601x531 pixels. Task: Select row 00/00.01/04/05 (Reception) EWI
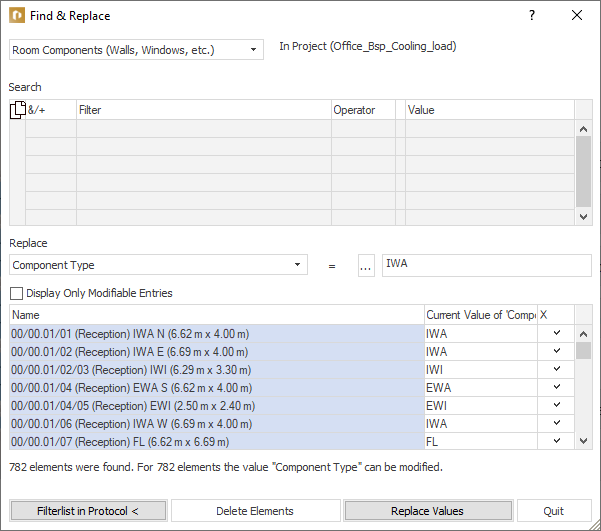[217, 406]
